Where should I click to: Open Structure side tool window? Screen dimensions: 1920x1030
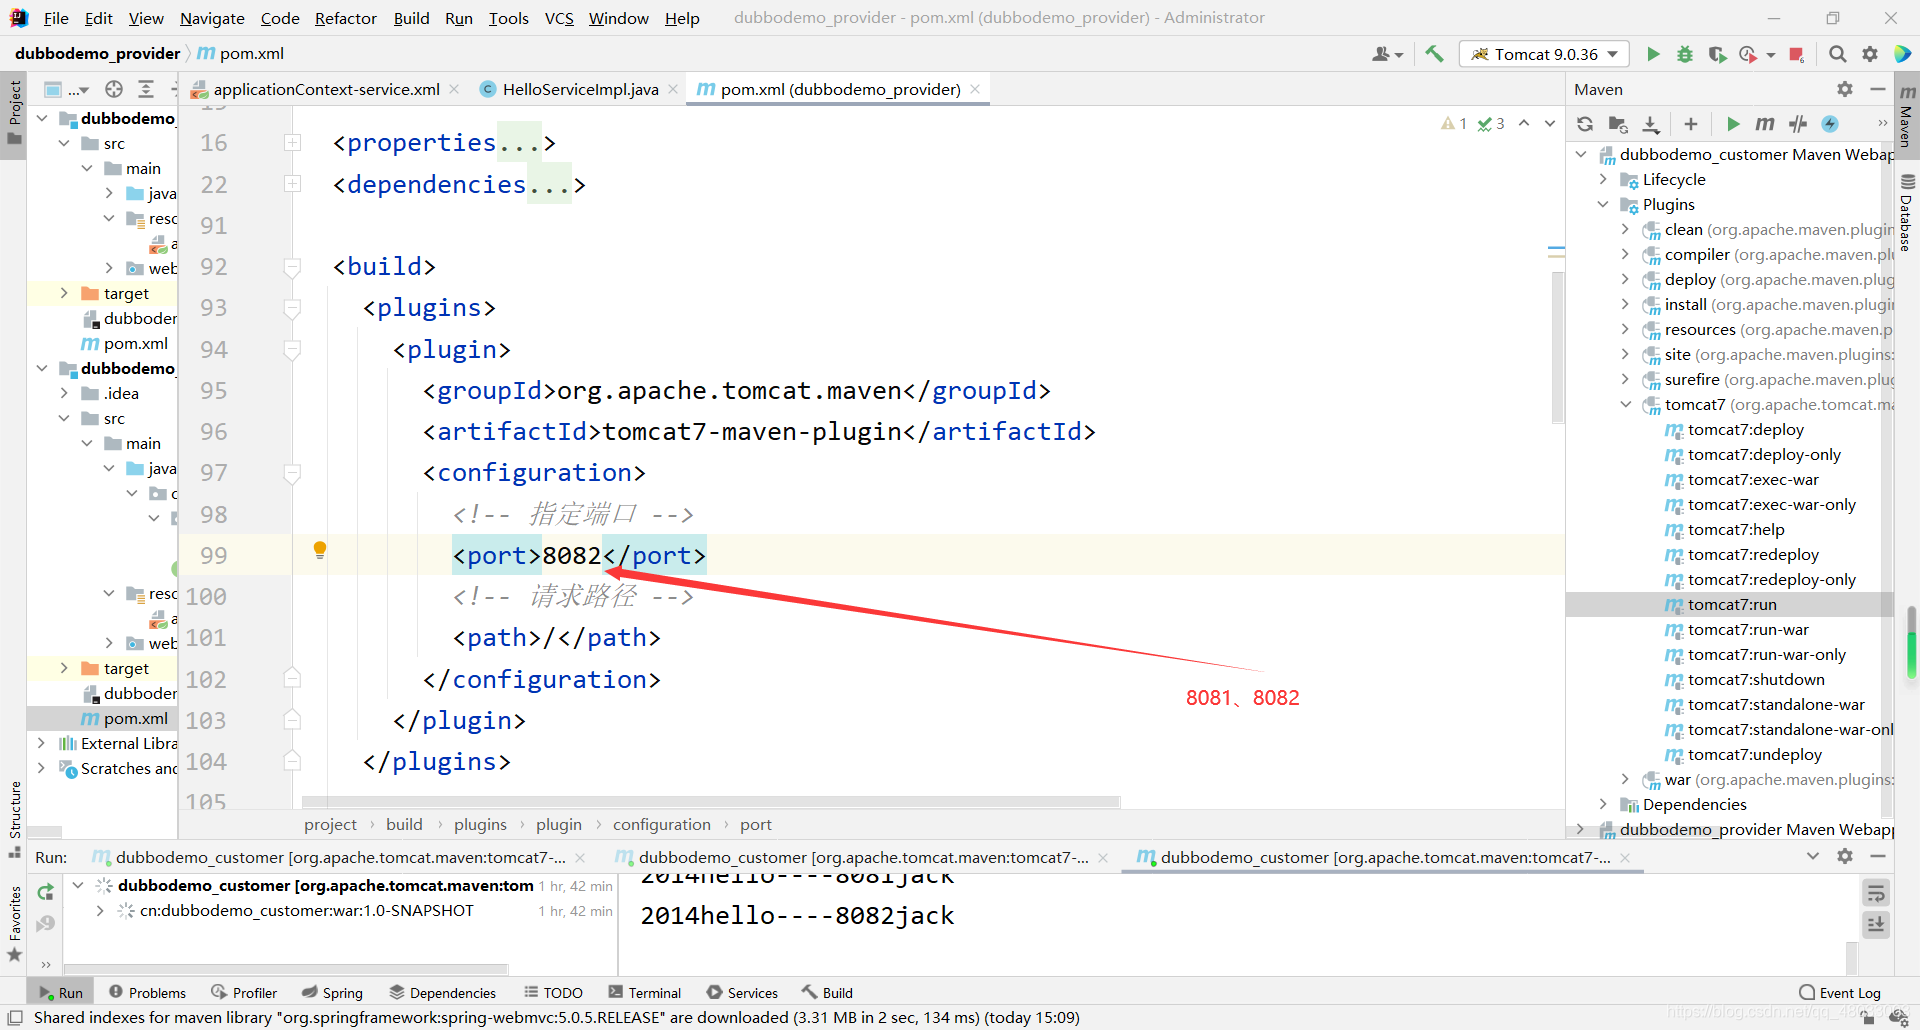[x=14, y=818]
